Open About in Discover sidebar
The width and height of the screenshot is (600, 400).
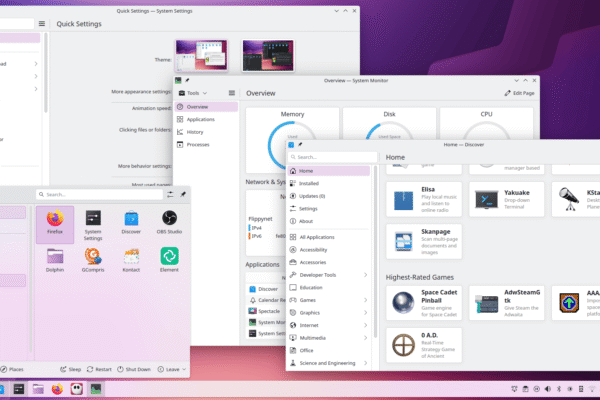329,221
